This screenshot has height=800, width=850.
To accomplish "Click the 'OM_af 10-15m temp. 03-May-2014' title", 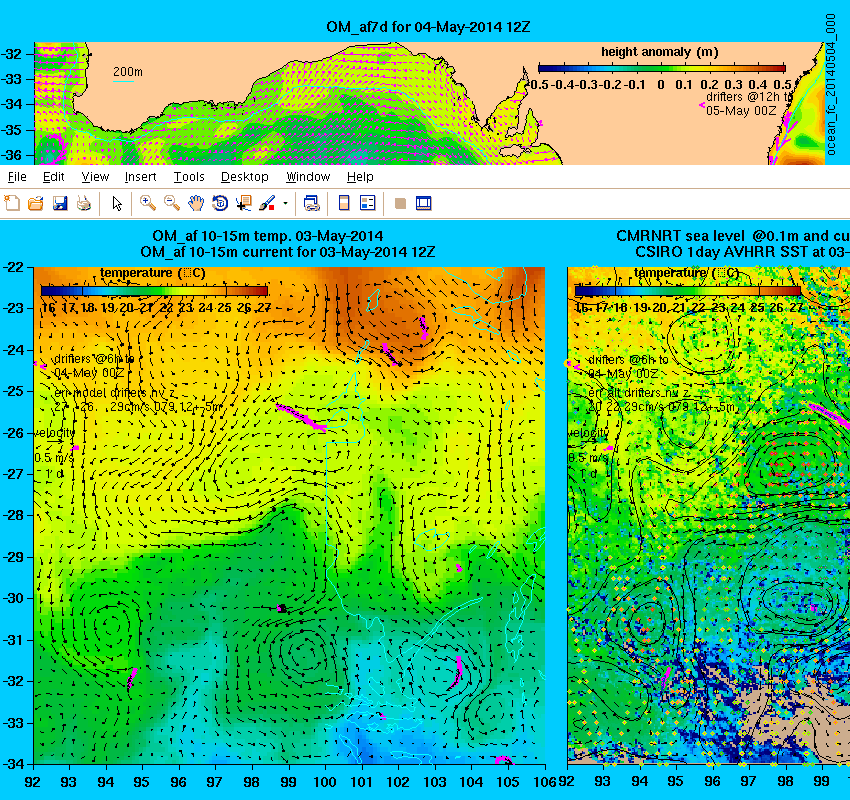I will coord(267,236).
